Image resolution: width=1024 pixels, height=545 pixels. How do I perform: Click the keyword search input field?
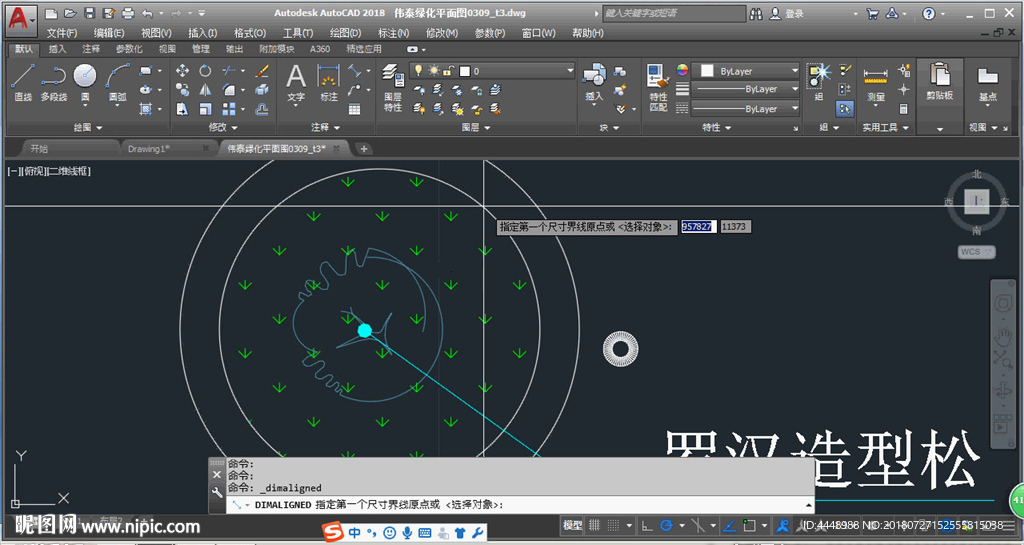coord(673,13)
